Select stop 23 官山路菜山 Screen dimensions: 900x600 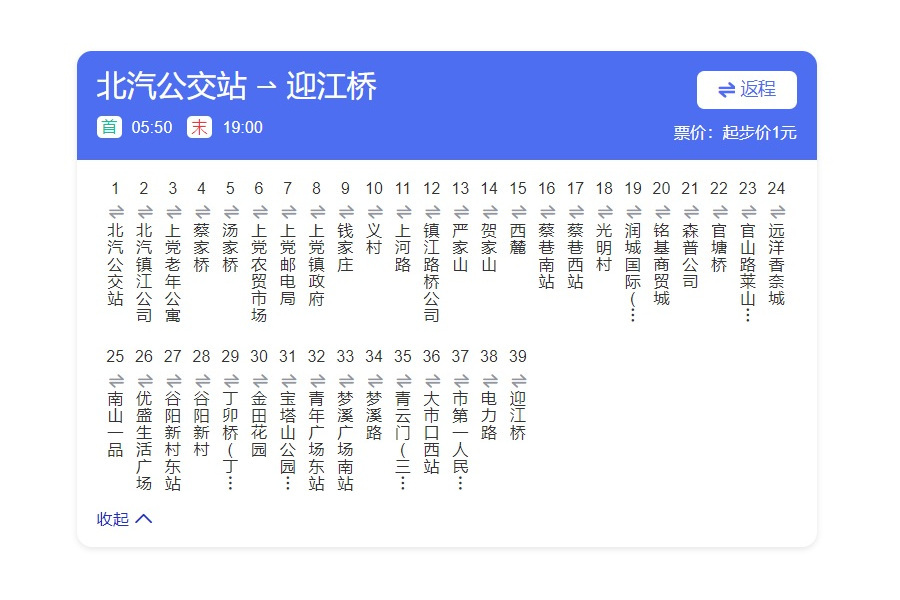point(747,273)
